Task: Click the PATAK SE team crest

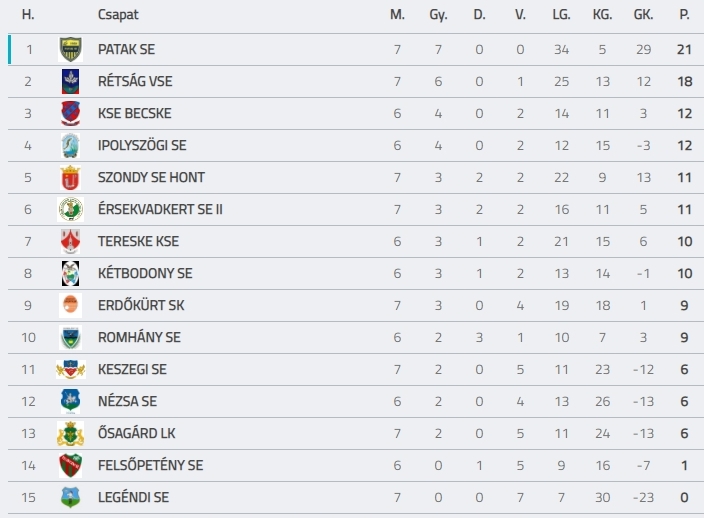Action: click(x=70, y=49)
